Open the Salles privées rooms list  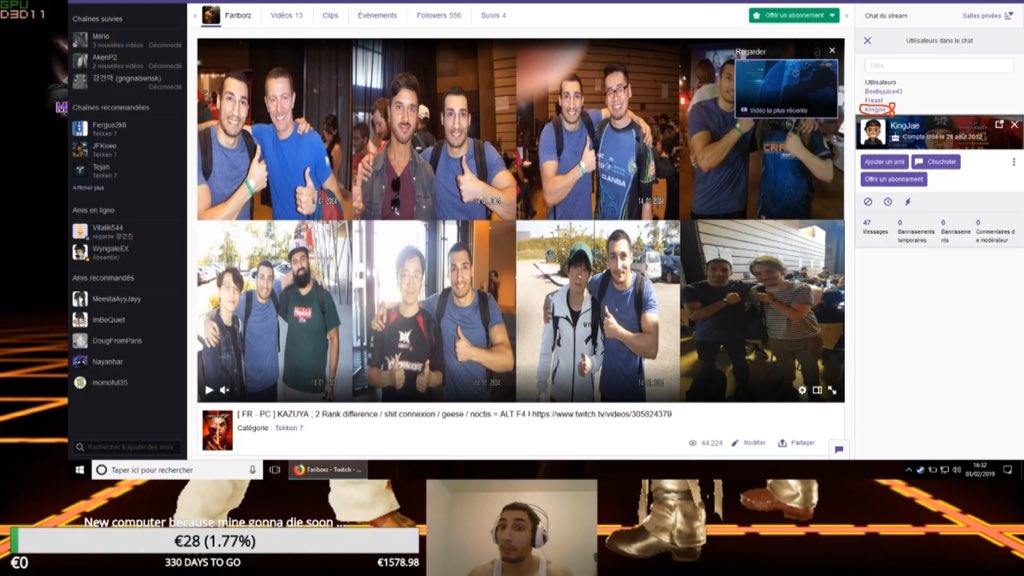987,16
